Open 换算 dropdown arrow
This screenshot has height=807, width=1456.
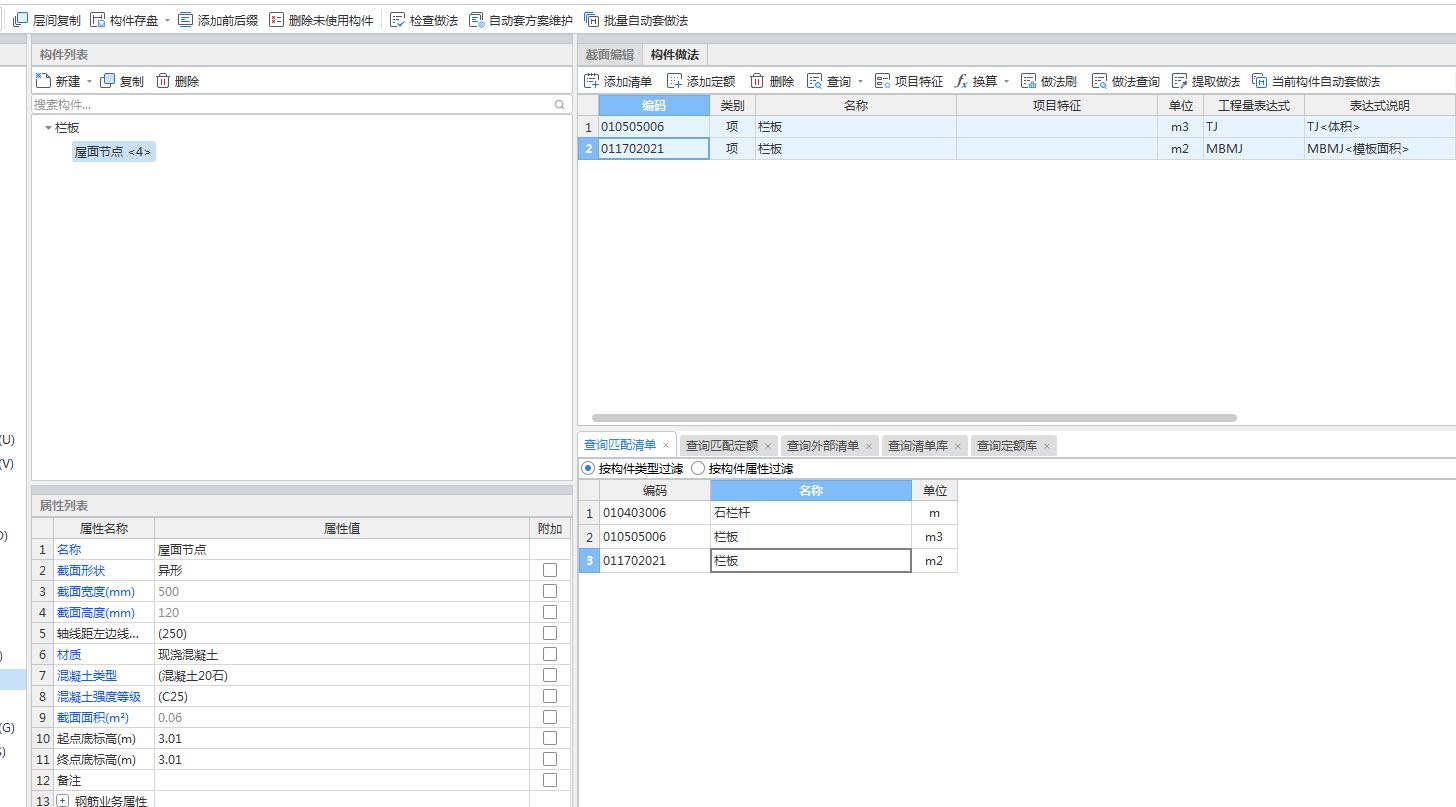coord(1007,82)
